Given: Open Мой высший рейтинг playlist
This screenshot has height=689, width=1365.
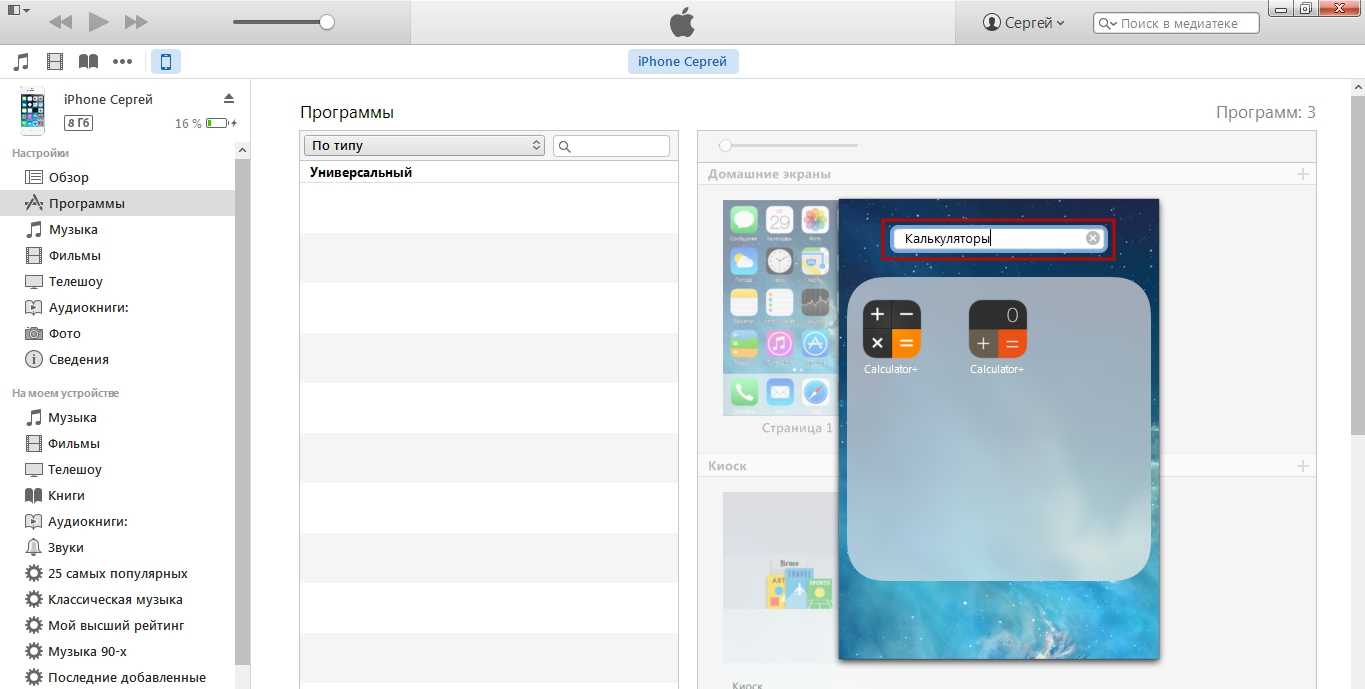Looking at the screenshot, I should [117, 625].
